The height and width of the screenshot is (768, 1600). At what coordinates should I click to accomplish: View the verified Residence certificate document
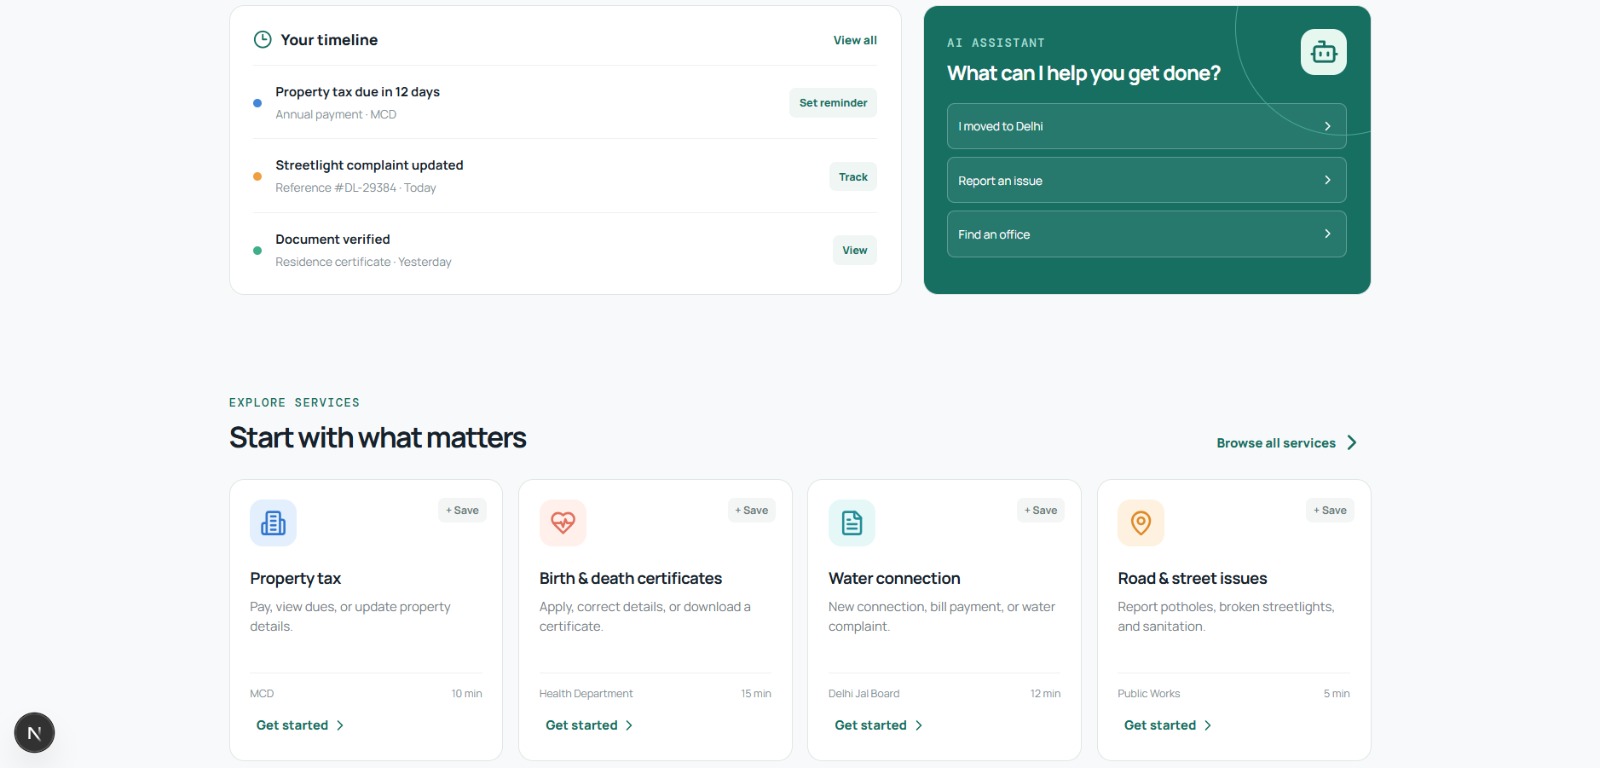click(x=855, y=250)
